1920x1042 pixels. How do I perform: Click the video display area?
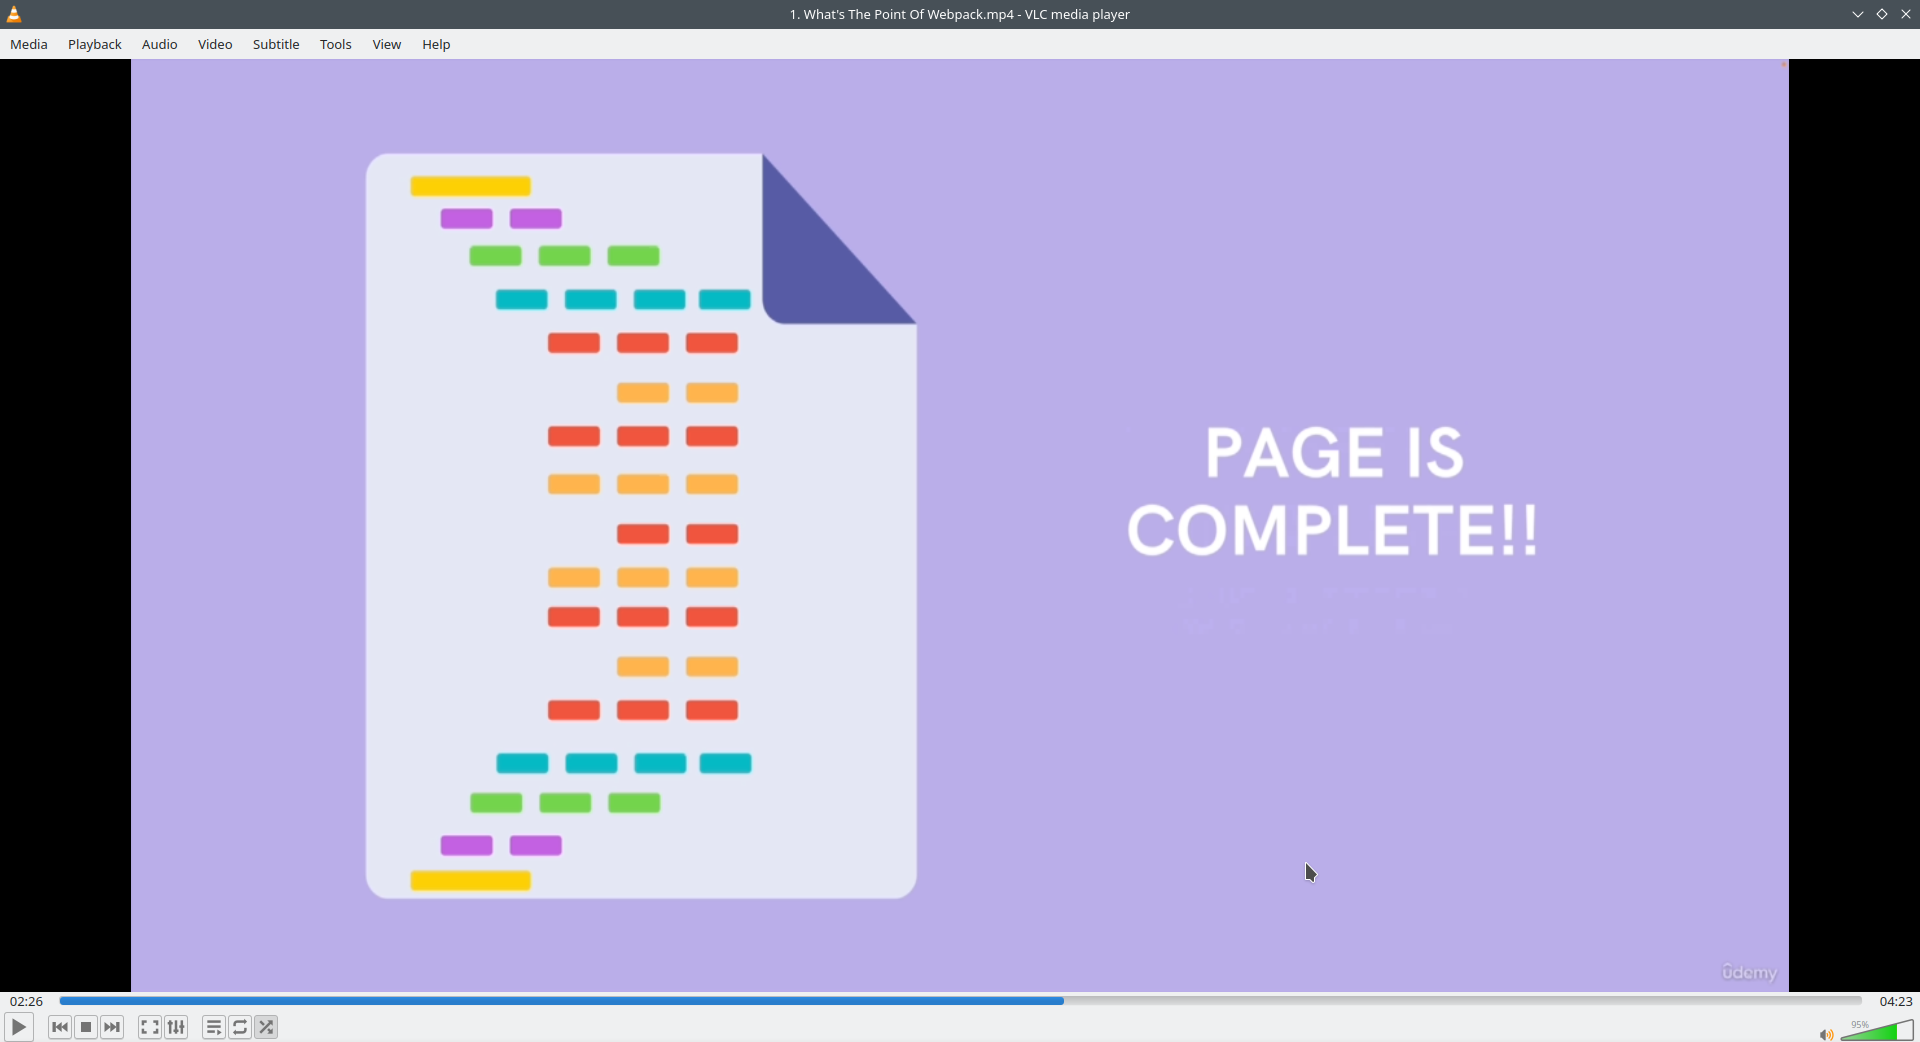coord(960,525)
